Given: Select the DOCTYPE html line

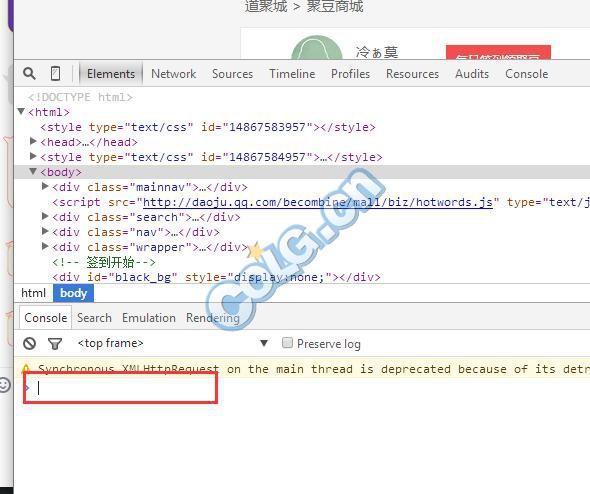Looking at the screenshot, I should click(x=80, y=97).
